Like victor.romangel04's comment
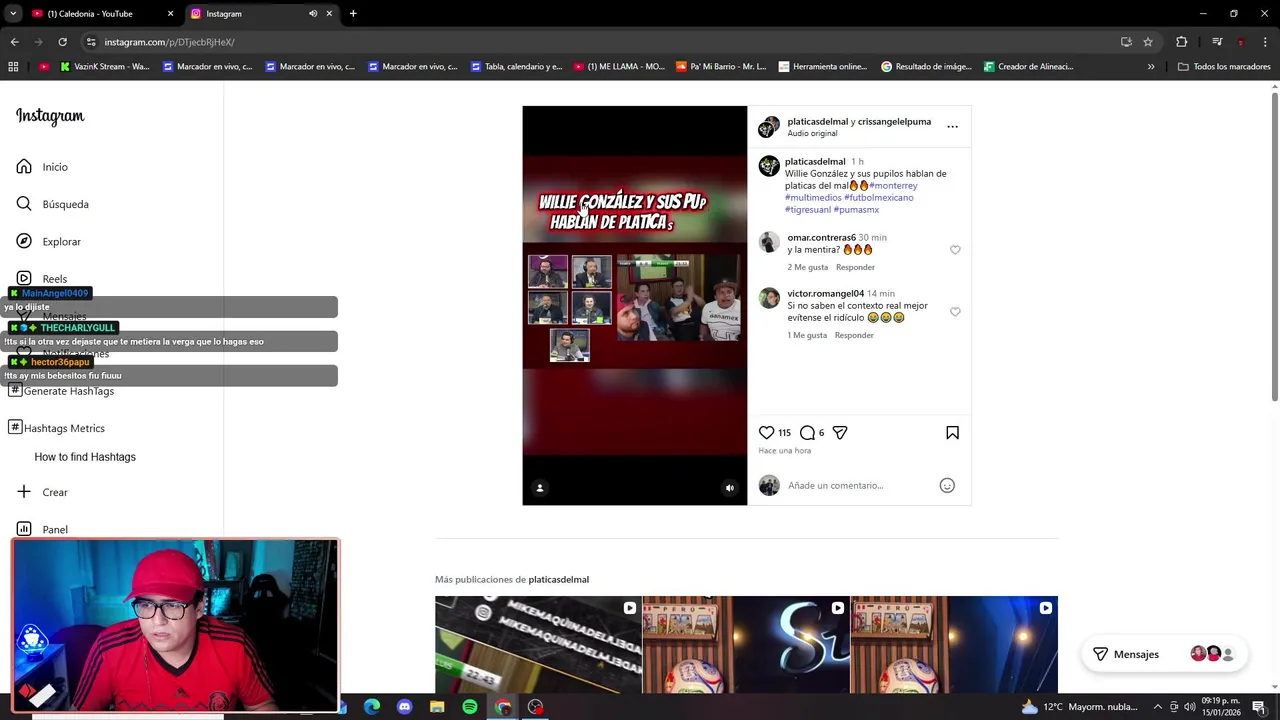The image size is (1280, 720). (955, 312)
